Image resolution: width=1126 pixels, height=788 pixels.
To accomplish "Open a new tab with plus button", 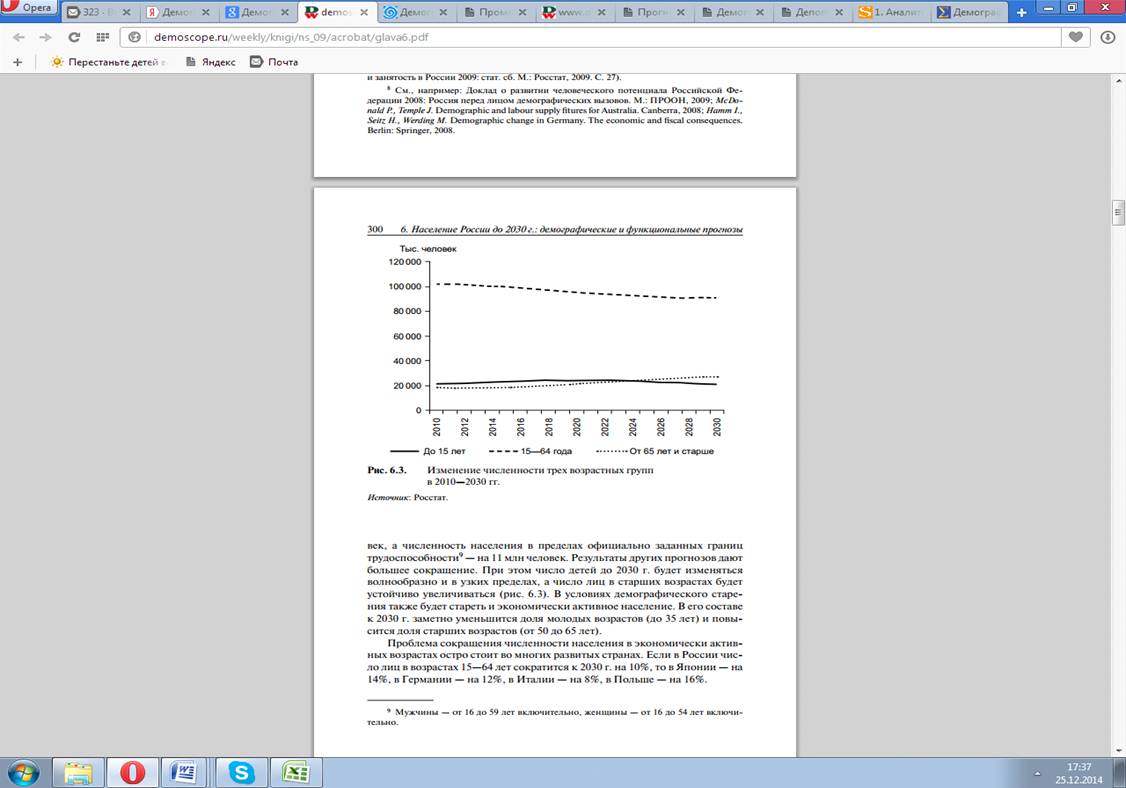I will [1021, 13].
